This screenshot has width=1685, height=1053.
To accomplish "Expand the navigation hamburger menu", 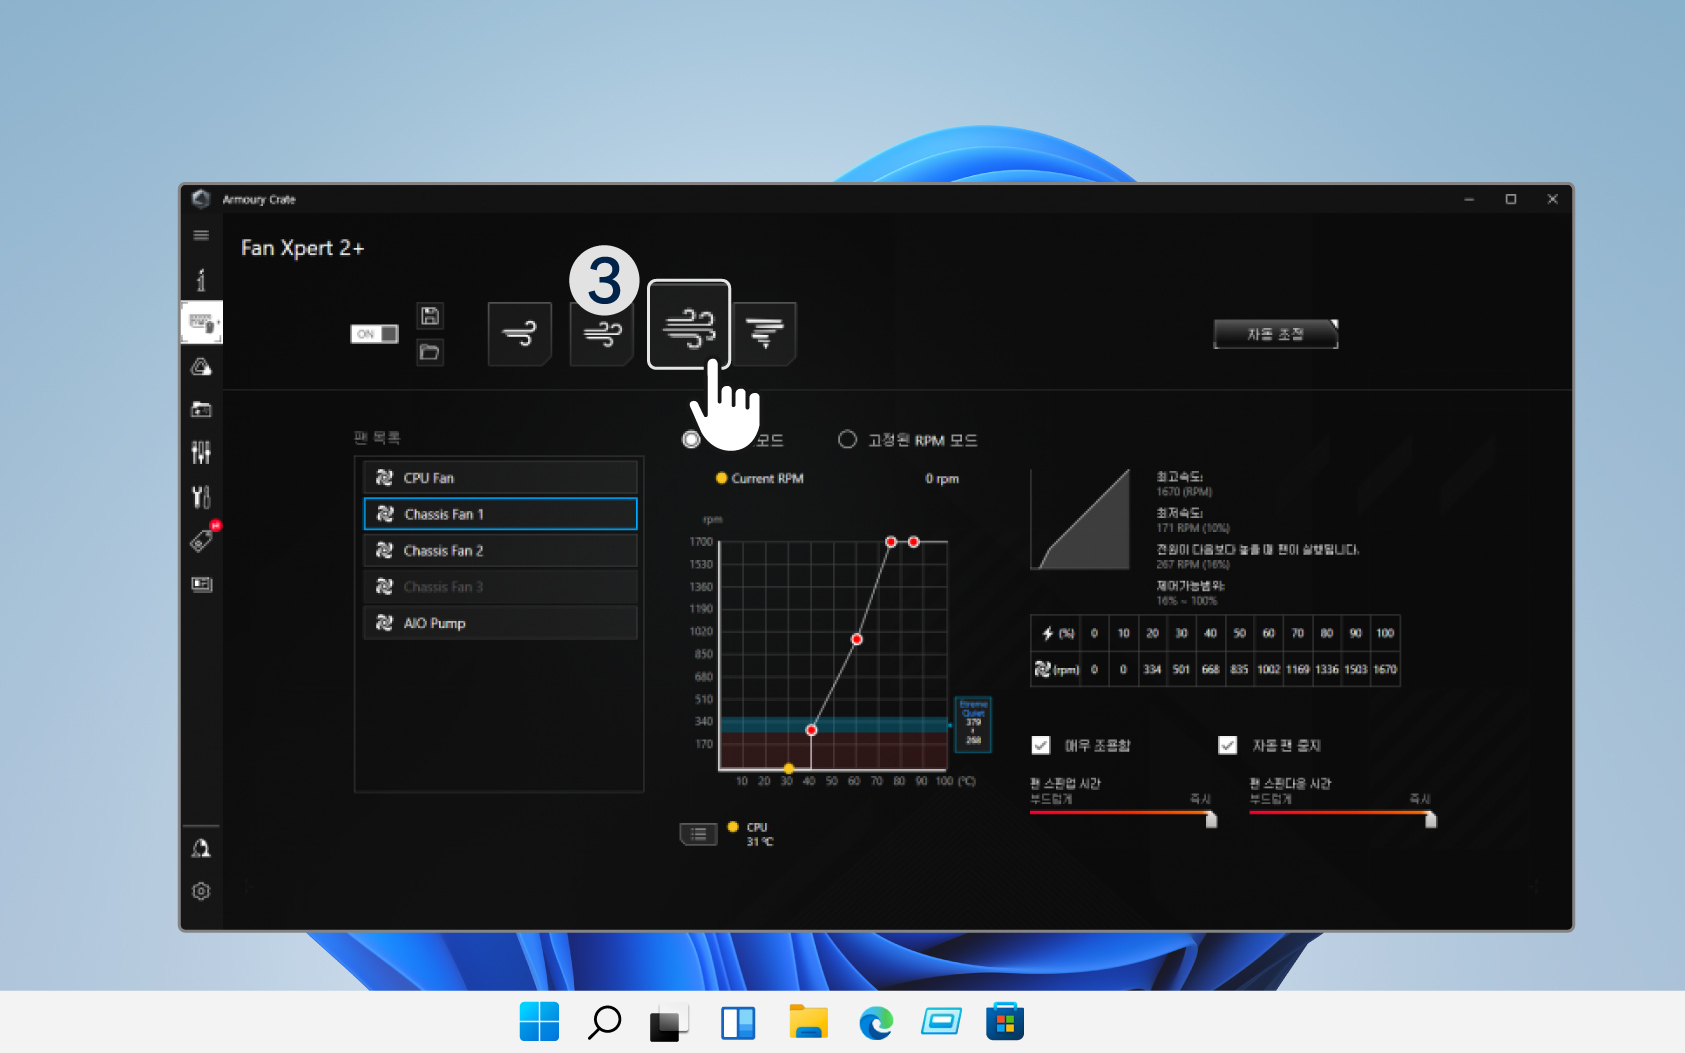I will pos(201,234).
